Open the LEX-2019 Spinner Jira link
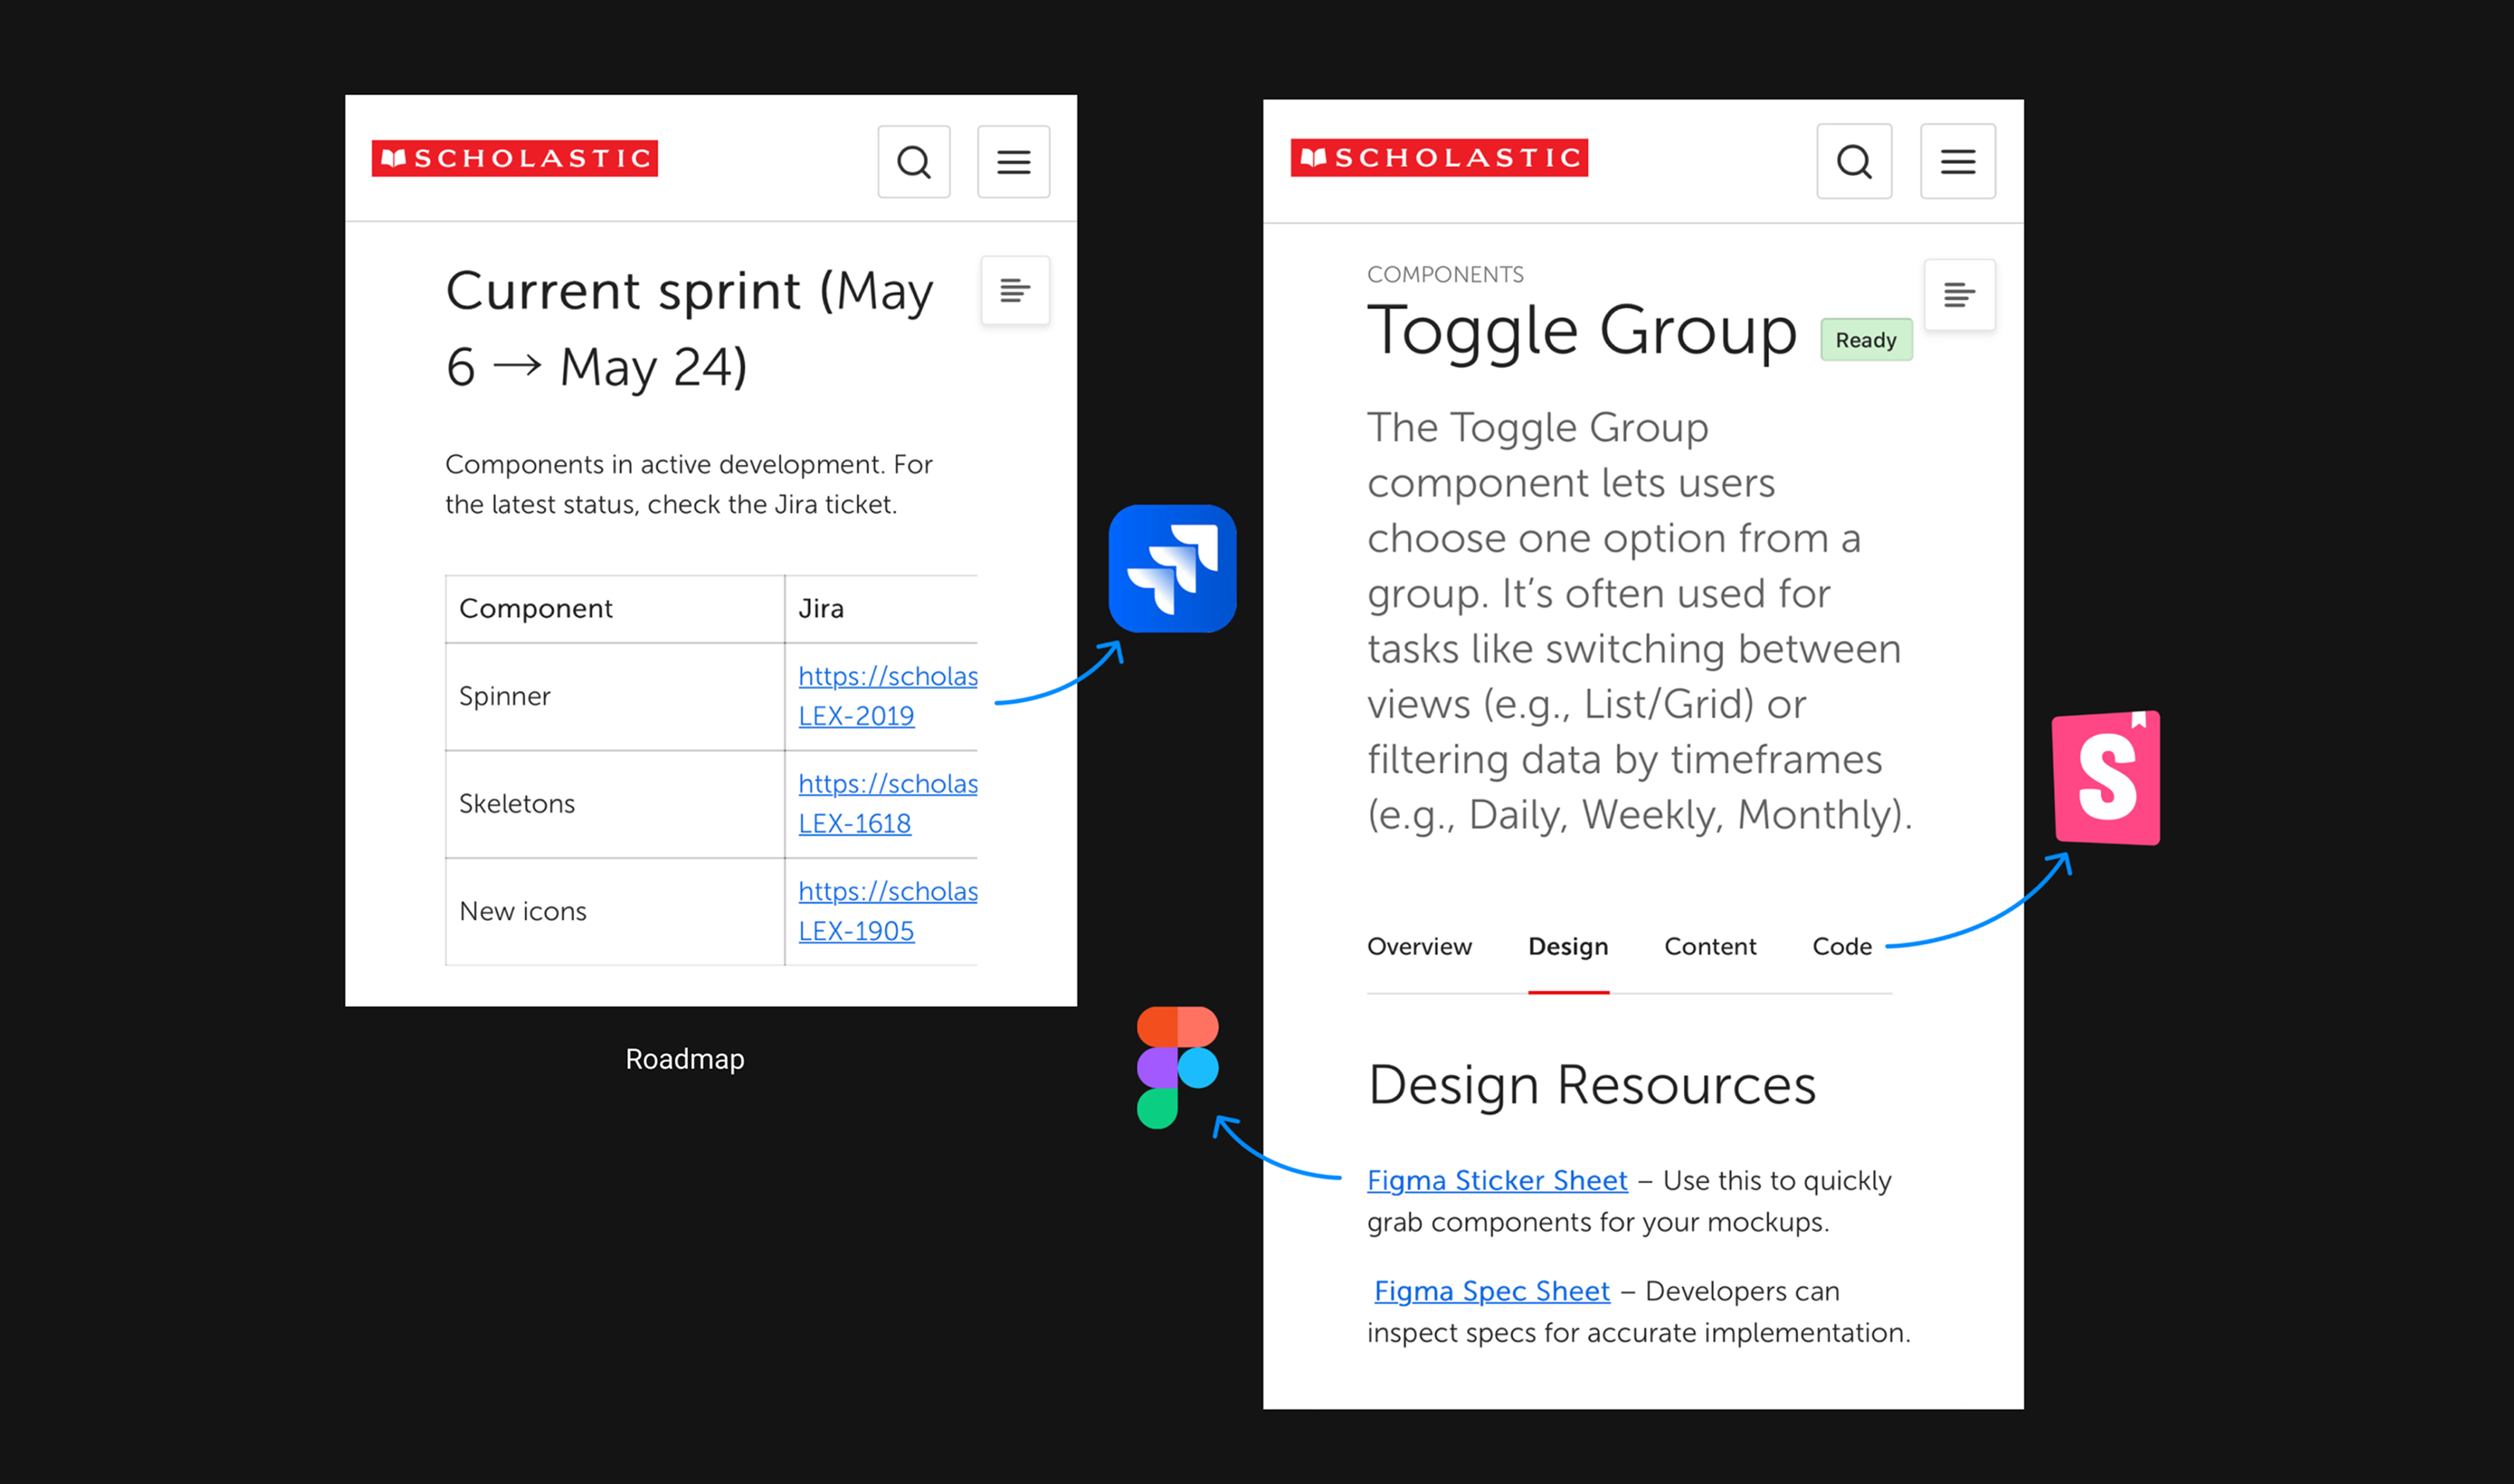Image resolution: width=2514 pixels, height=1484 pixels. [x=856, y=716]
